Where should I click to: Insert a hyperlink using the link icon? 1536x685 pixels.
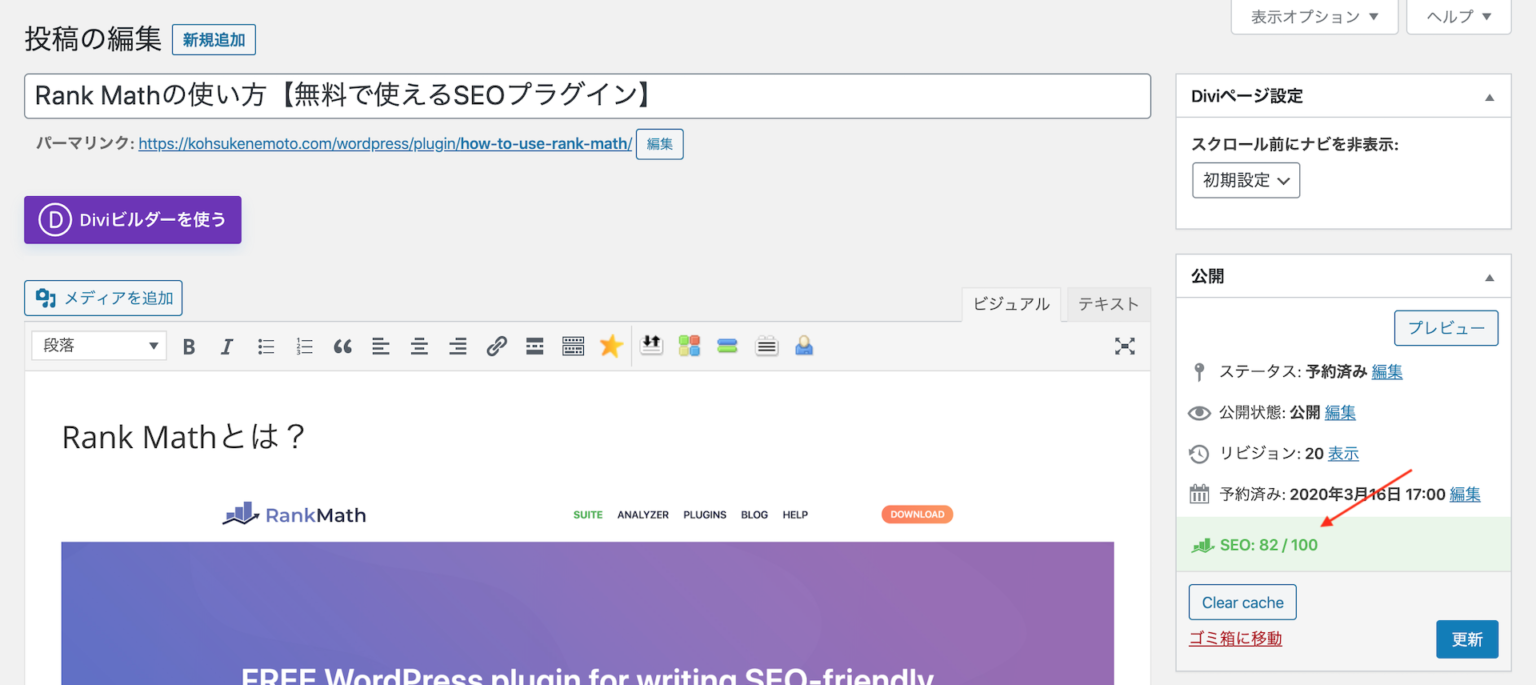496,345
